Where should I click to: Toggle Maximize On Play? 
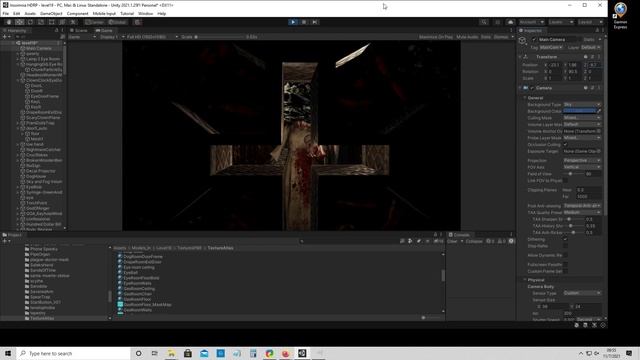point(436,37)
